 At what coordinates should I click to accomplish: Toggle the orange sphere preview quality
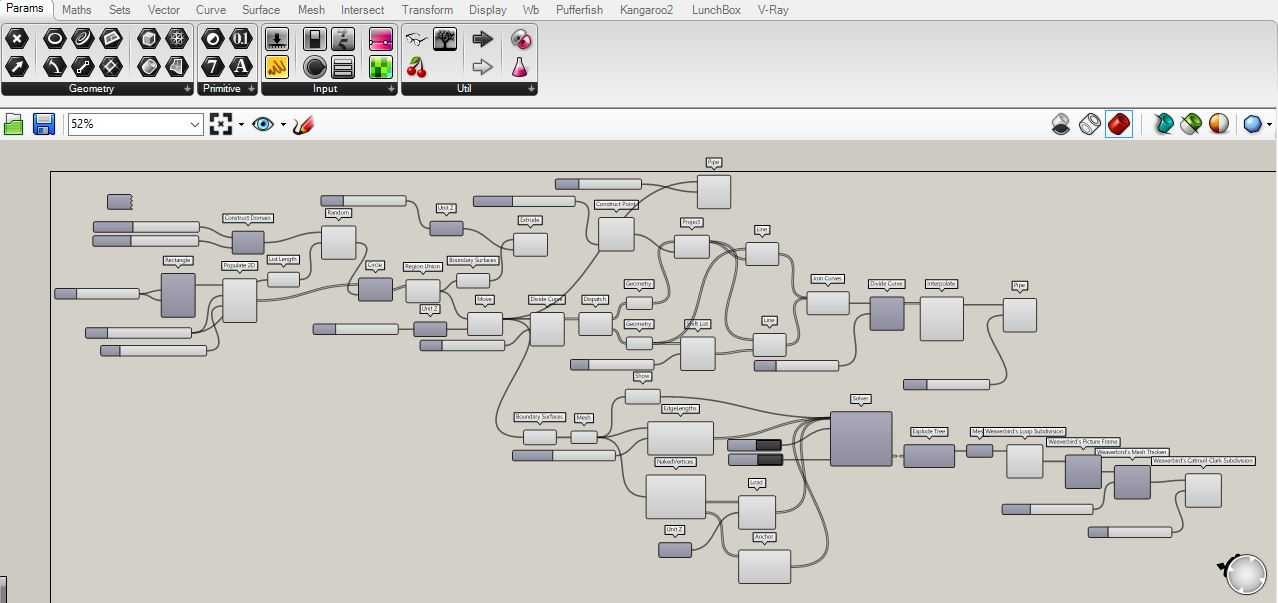(x=1219, y=124)
